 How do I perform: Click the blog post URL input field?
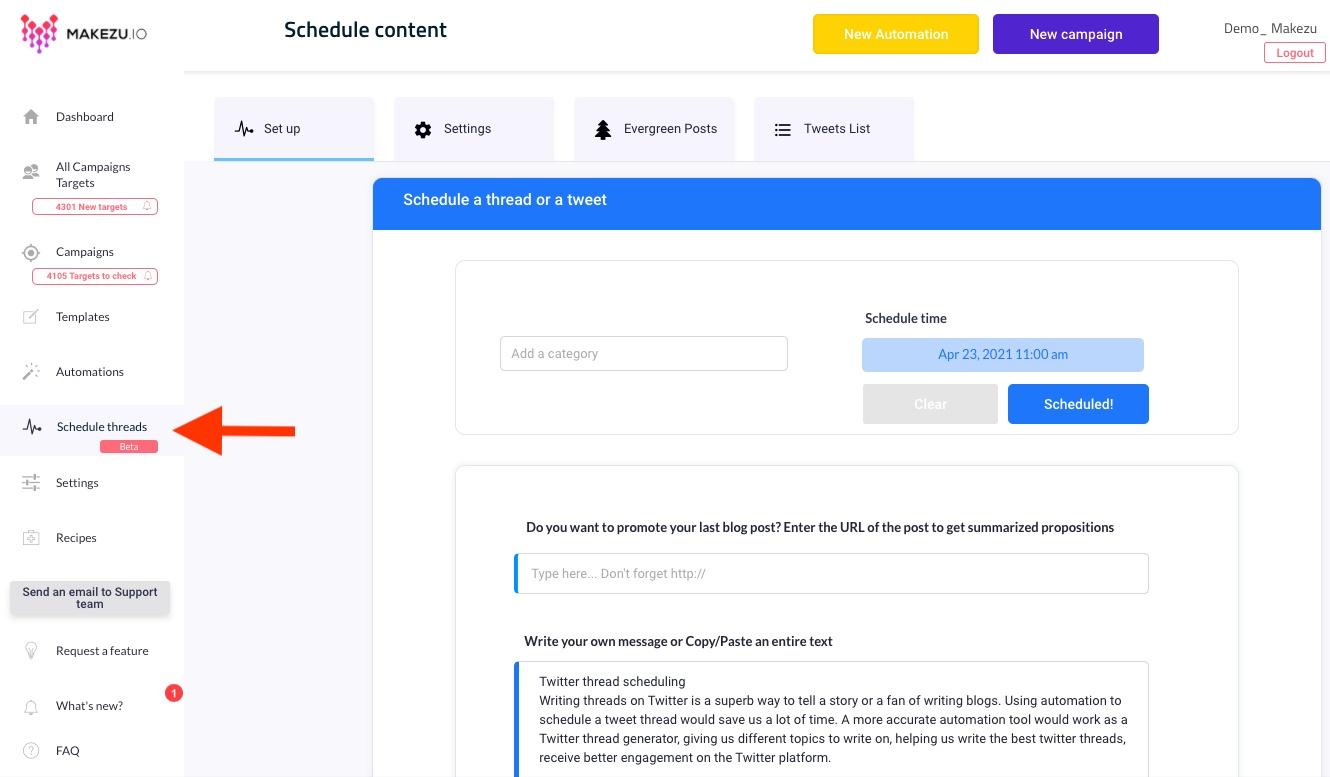pyautogui.click(x=831, y=574)
